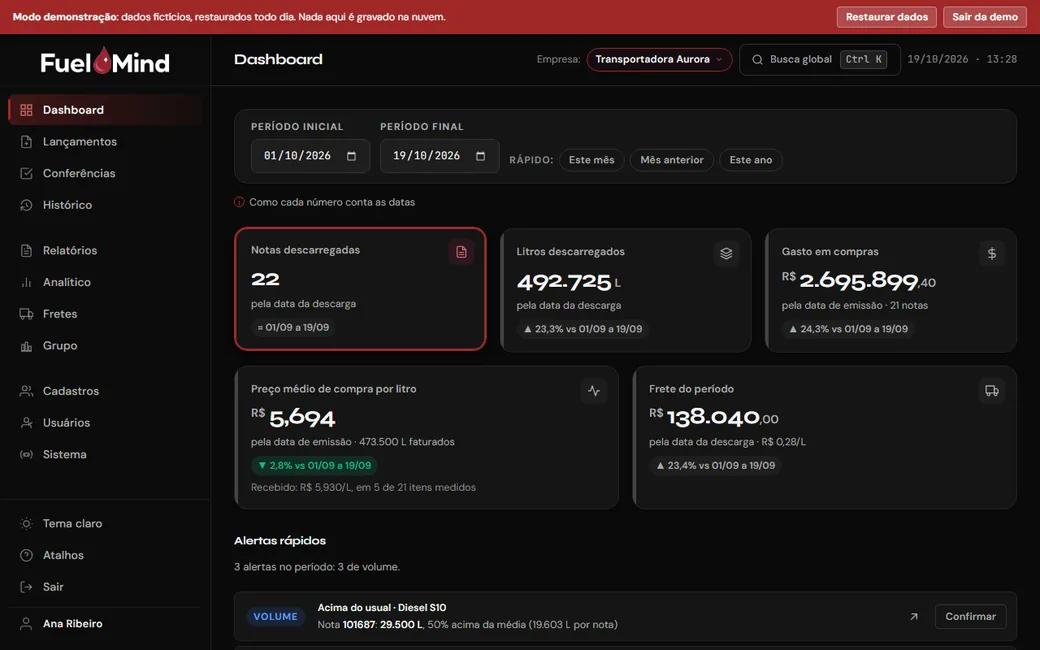The height and width of the screenshot is (650, 1040).
Task: Click the pulse icon on Preço médio card
Action: pyautogui.click(x=594, y=391)
